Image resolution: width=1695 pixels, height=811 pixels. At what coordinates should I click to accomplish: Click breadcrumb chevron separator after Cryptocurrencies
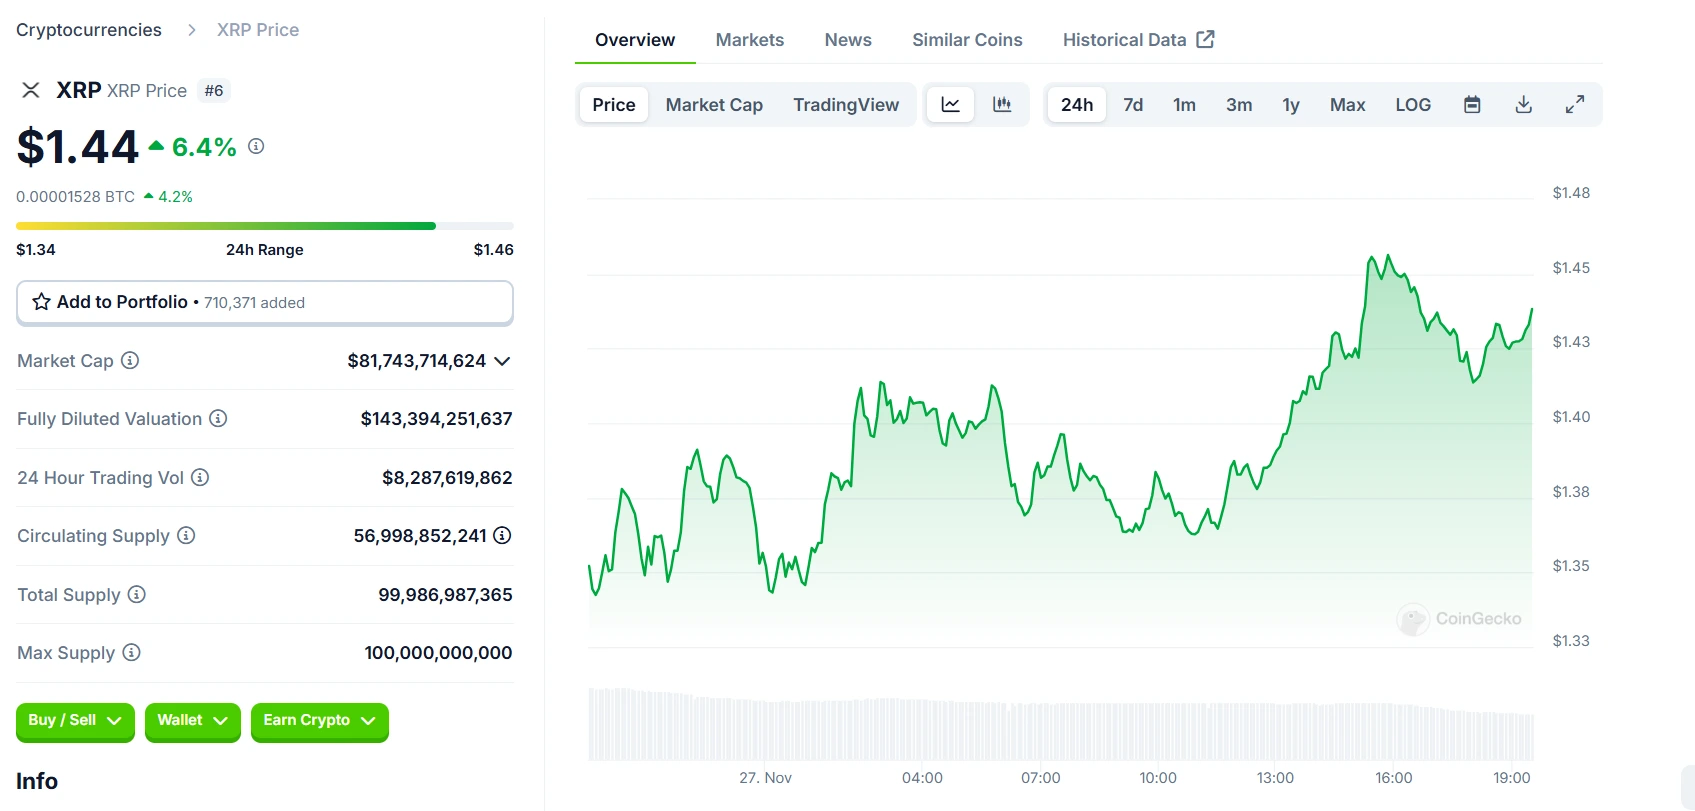click(192, 30)
